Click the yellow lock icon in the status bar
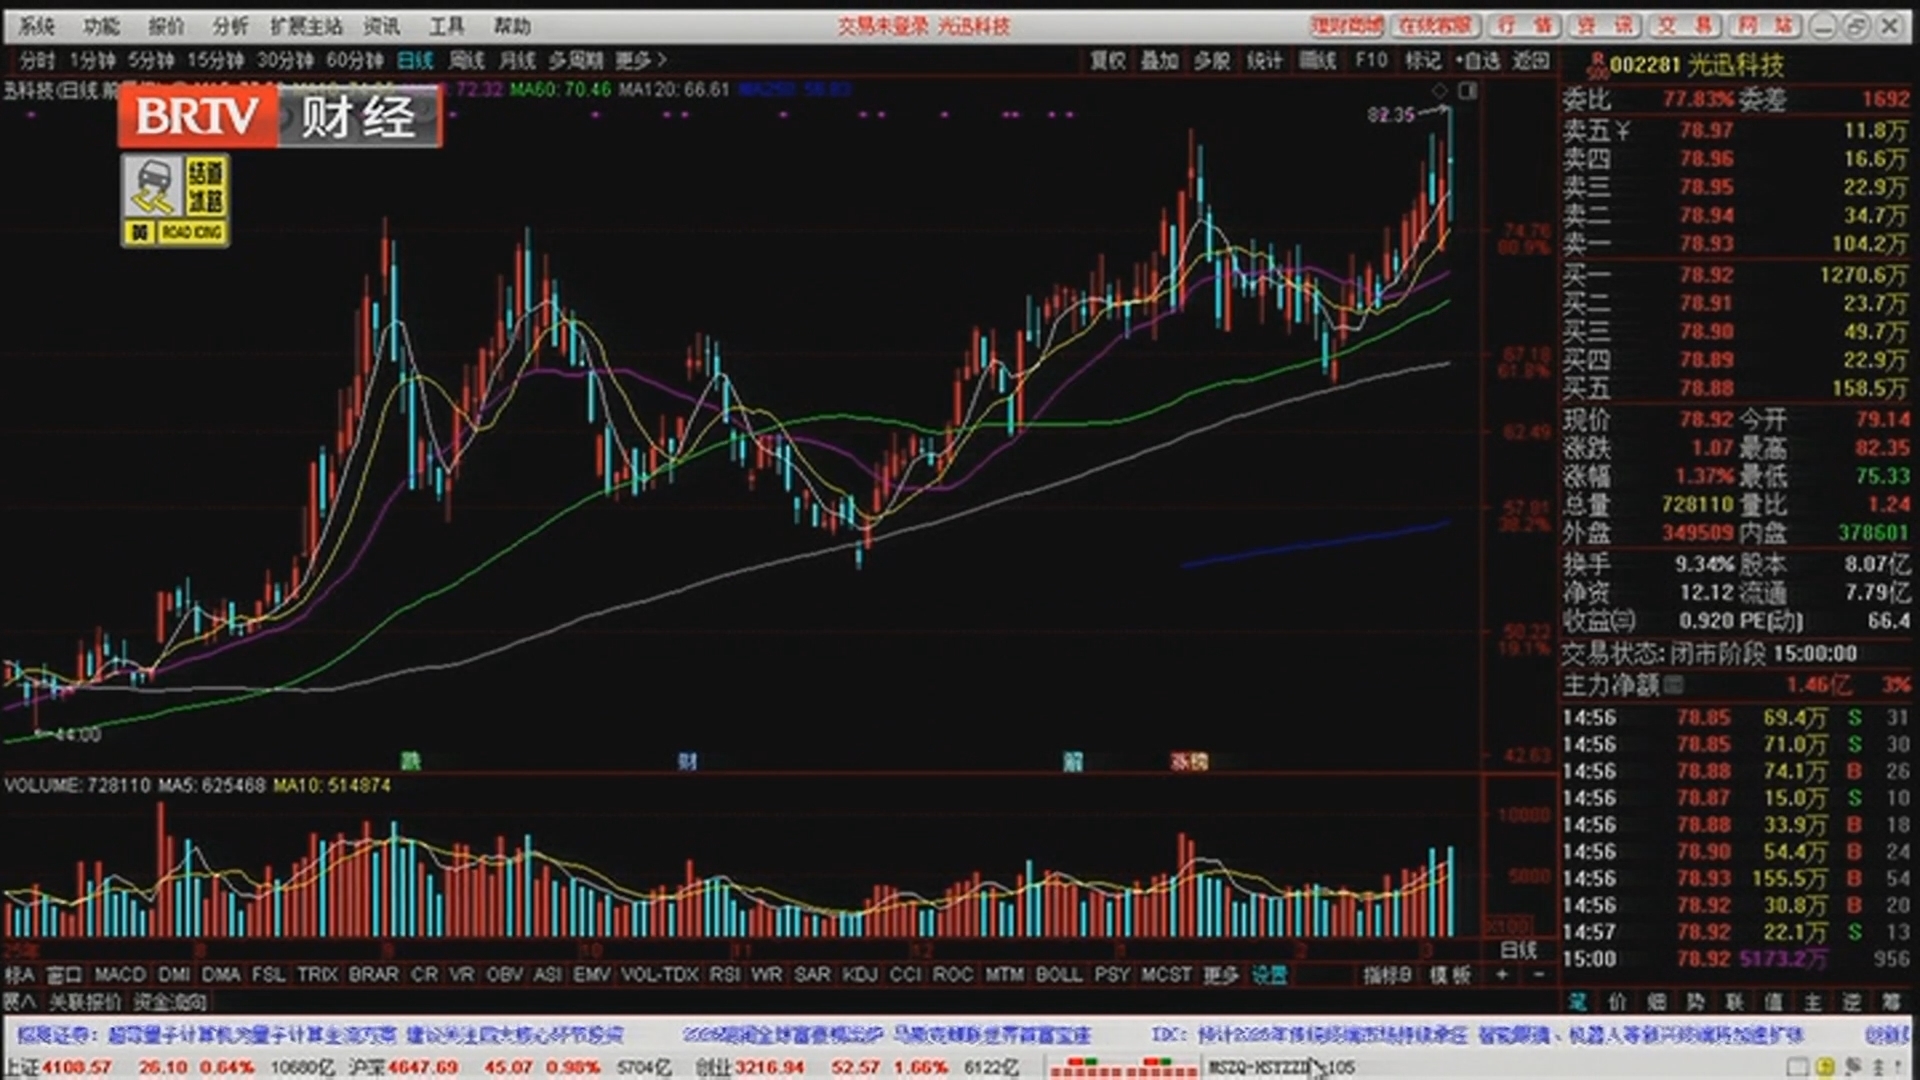This screenshot has width=1920, height=1080. coord(1825,1067)
